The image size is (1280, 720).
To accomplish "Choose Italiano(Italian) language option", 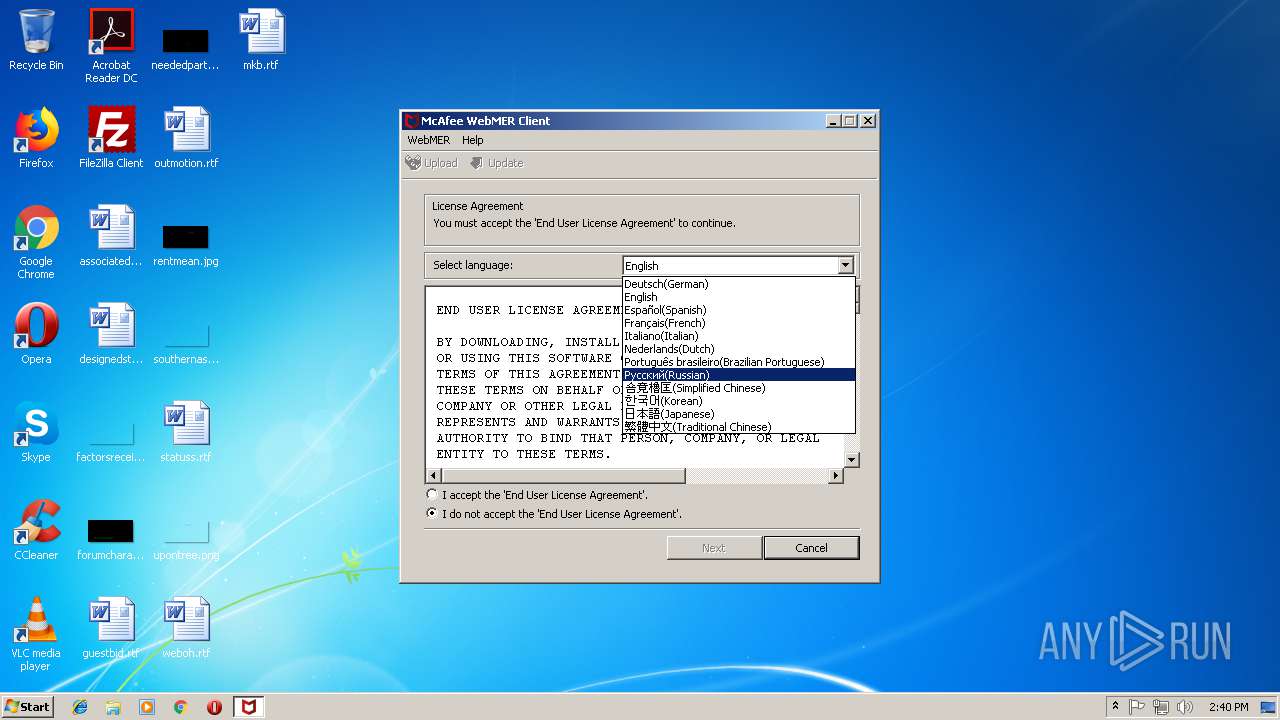I will tap(738, 336).
